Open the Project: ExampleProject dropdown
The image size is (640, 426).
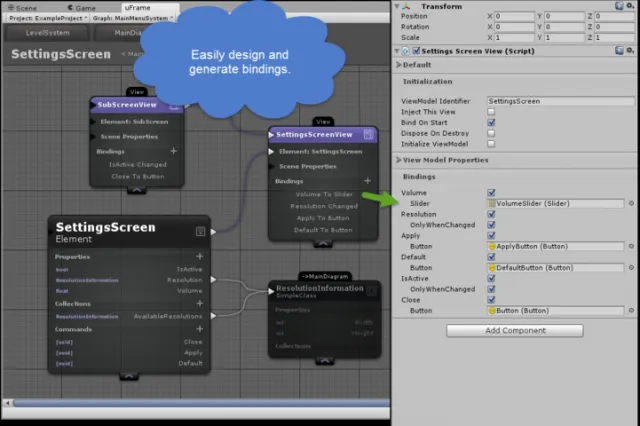(48, 18)
